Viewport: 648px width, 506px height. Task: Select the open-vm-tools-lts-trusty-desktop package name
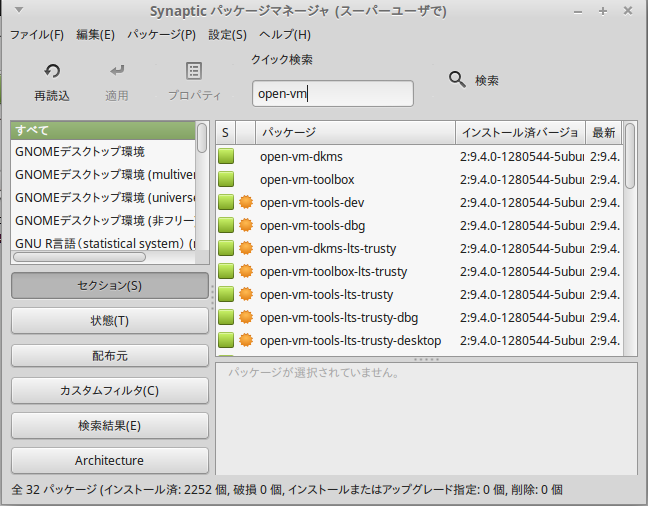pos(350,341)
